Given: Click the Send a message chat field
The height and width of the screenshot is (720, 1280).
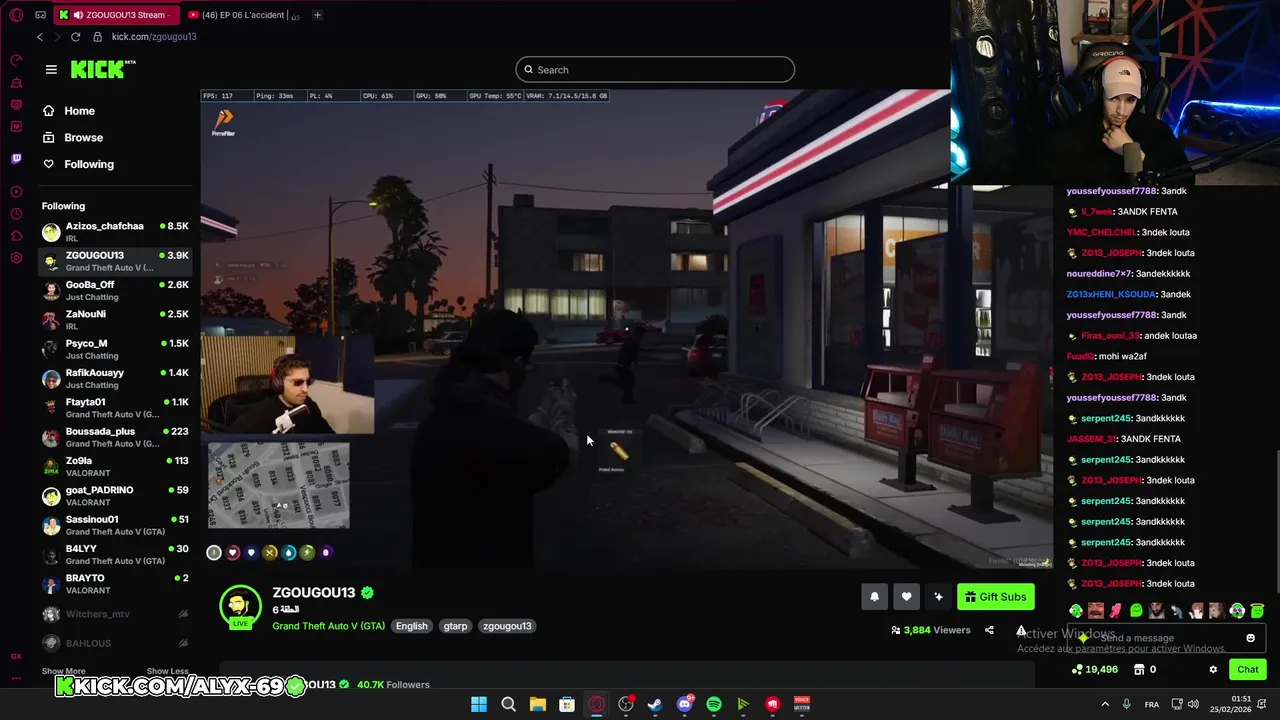Looking at the screenshot, I should click(1166, 638).
